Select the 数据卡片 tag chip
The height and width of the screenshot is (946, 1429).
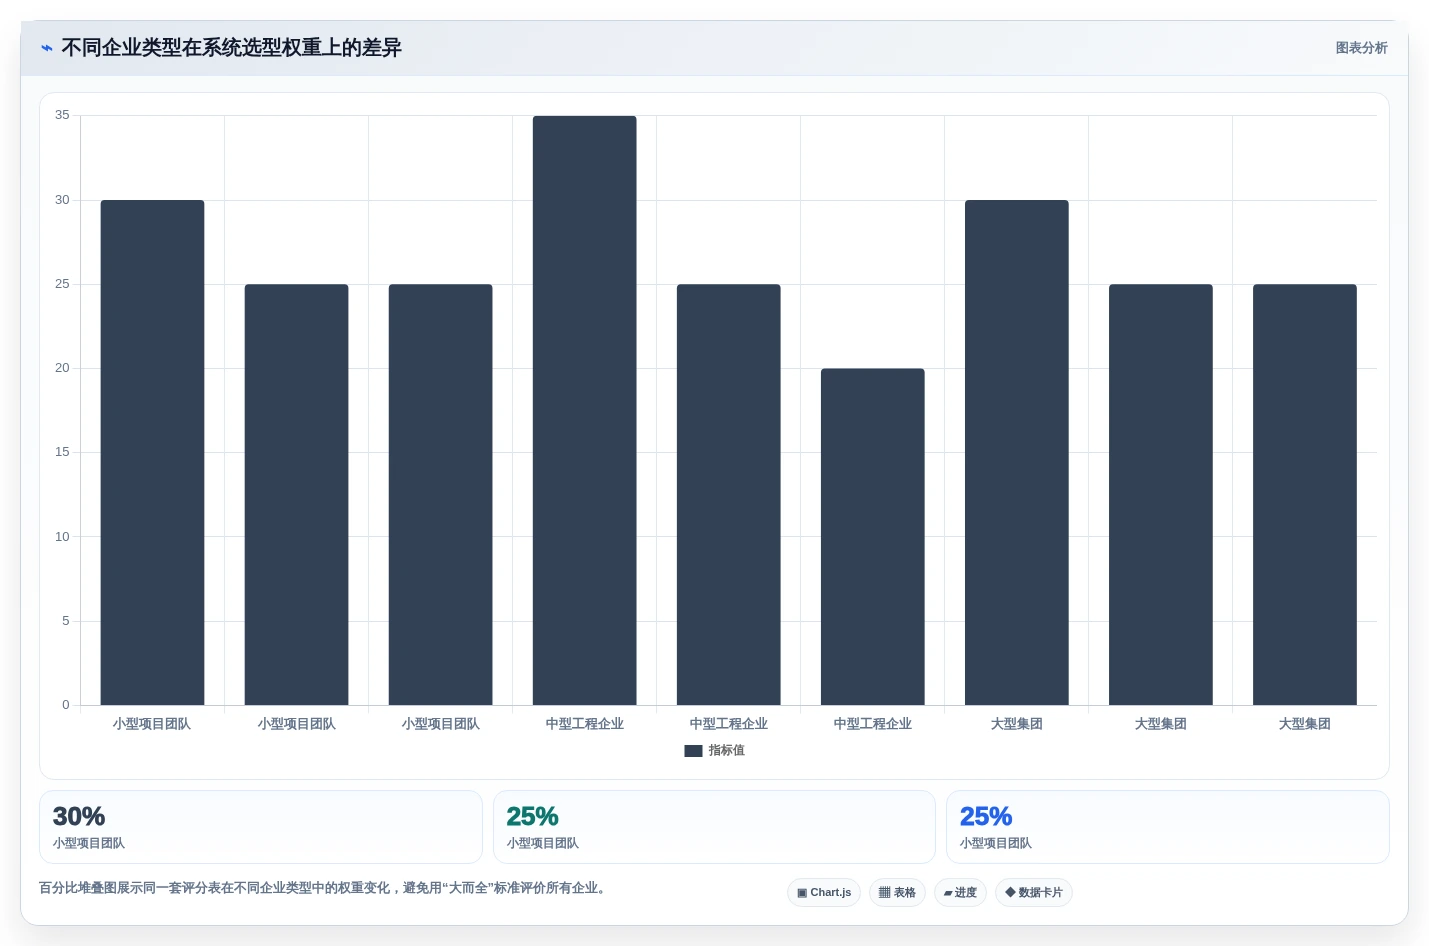click(x=1034, y=892)
